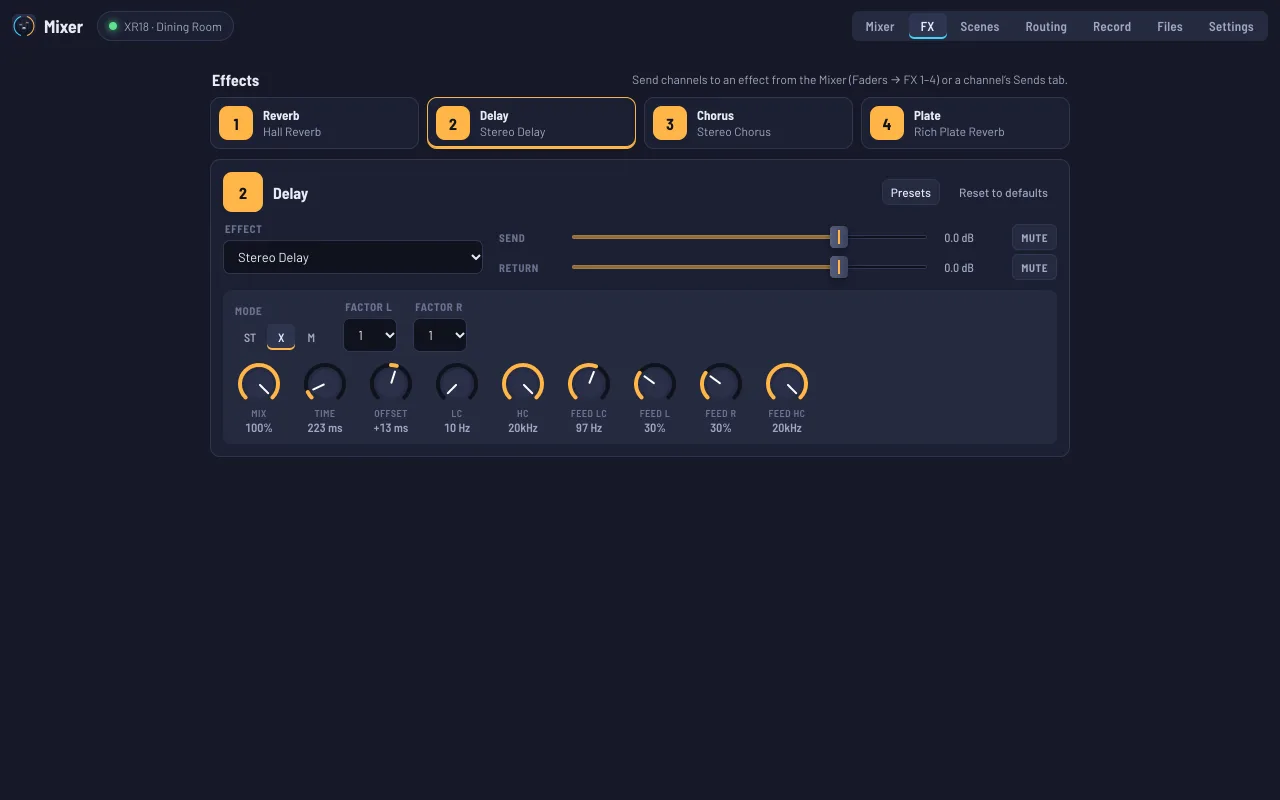Screen dimensions: 1280x800
Task: Click the LC knob
Action: click(x=457, y=384)
